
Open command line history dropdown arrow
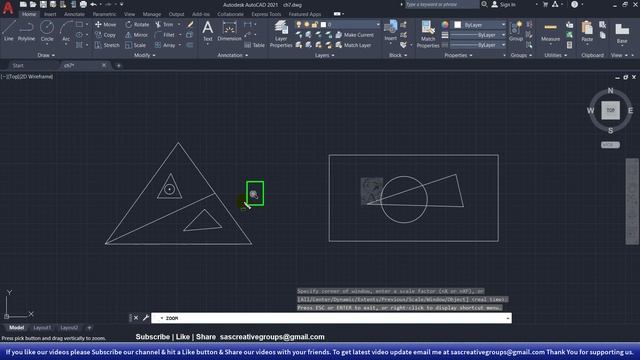[508, 318]
